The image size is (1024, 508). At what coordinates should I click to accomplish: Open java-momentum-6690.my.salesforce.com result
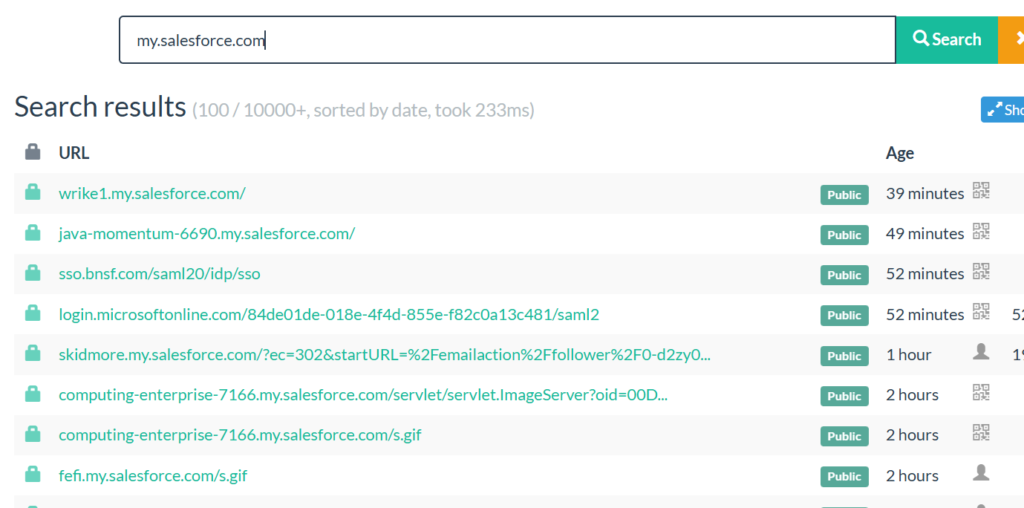pos(207,234)
